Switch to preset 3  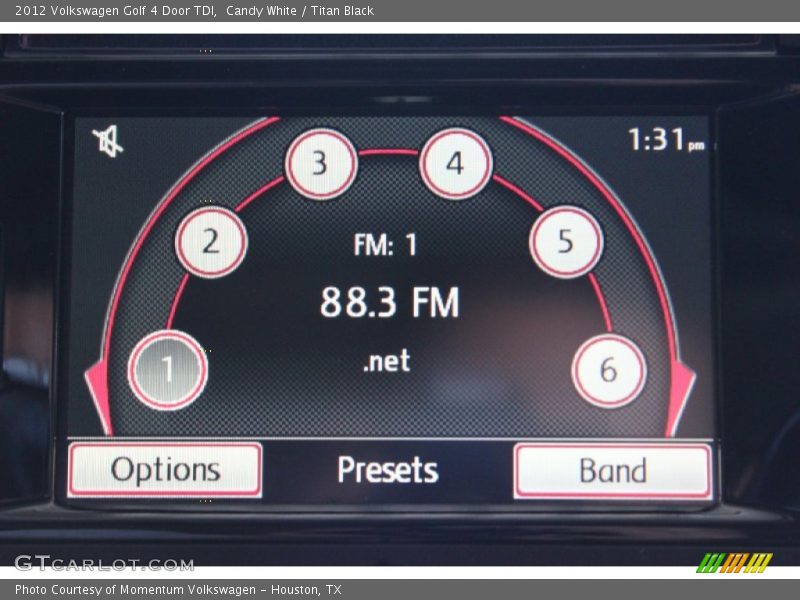click(320, 164)
